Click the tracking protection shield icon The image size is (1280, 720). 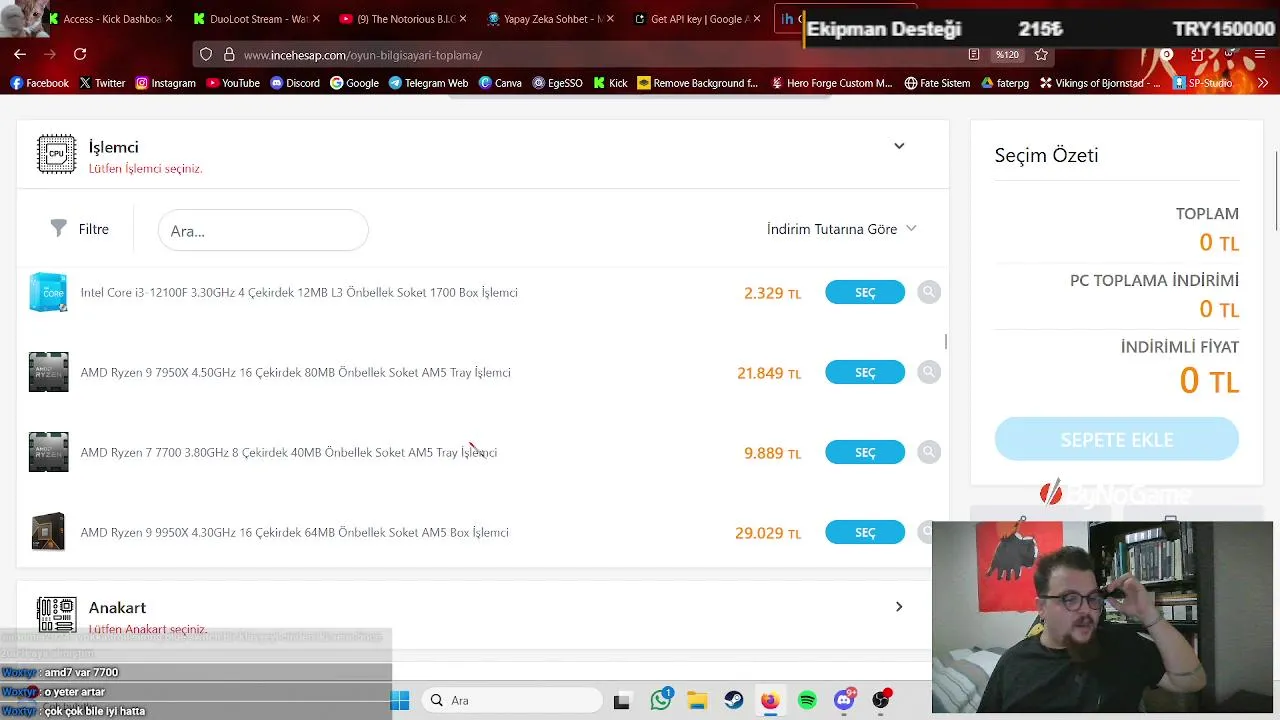(206, 55)
